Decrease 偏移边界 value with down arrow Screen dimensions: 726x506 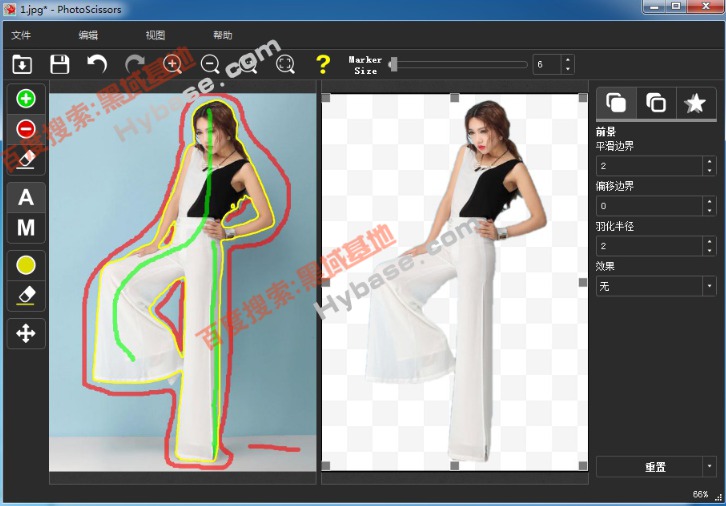pyautogui.click(x=709, y=211)
